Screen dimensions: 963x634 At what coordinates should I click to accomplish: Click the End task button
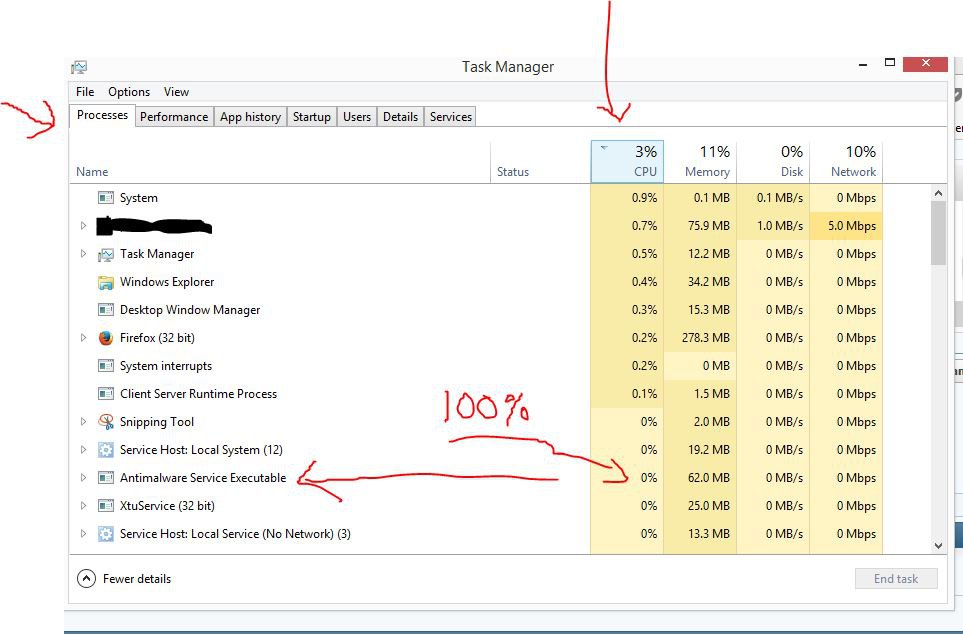tap(896, 579)
